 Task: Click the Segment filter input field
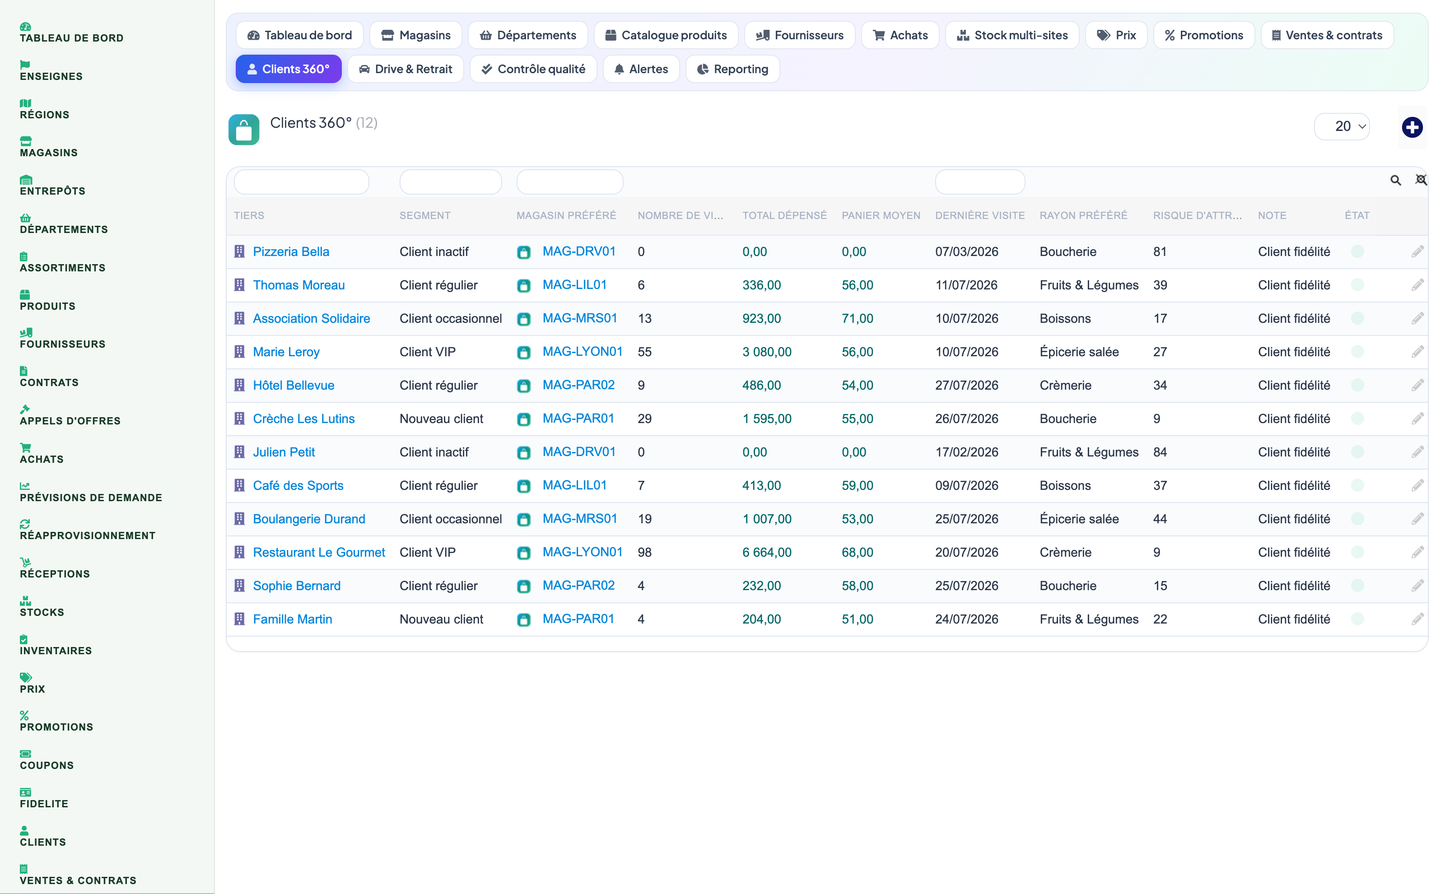click(x=450, y=182)
